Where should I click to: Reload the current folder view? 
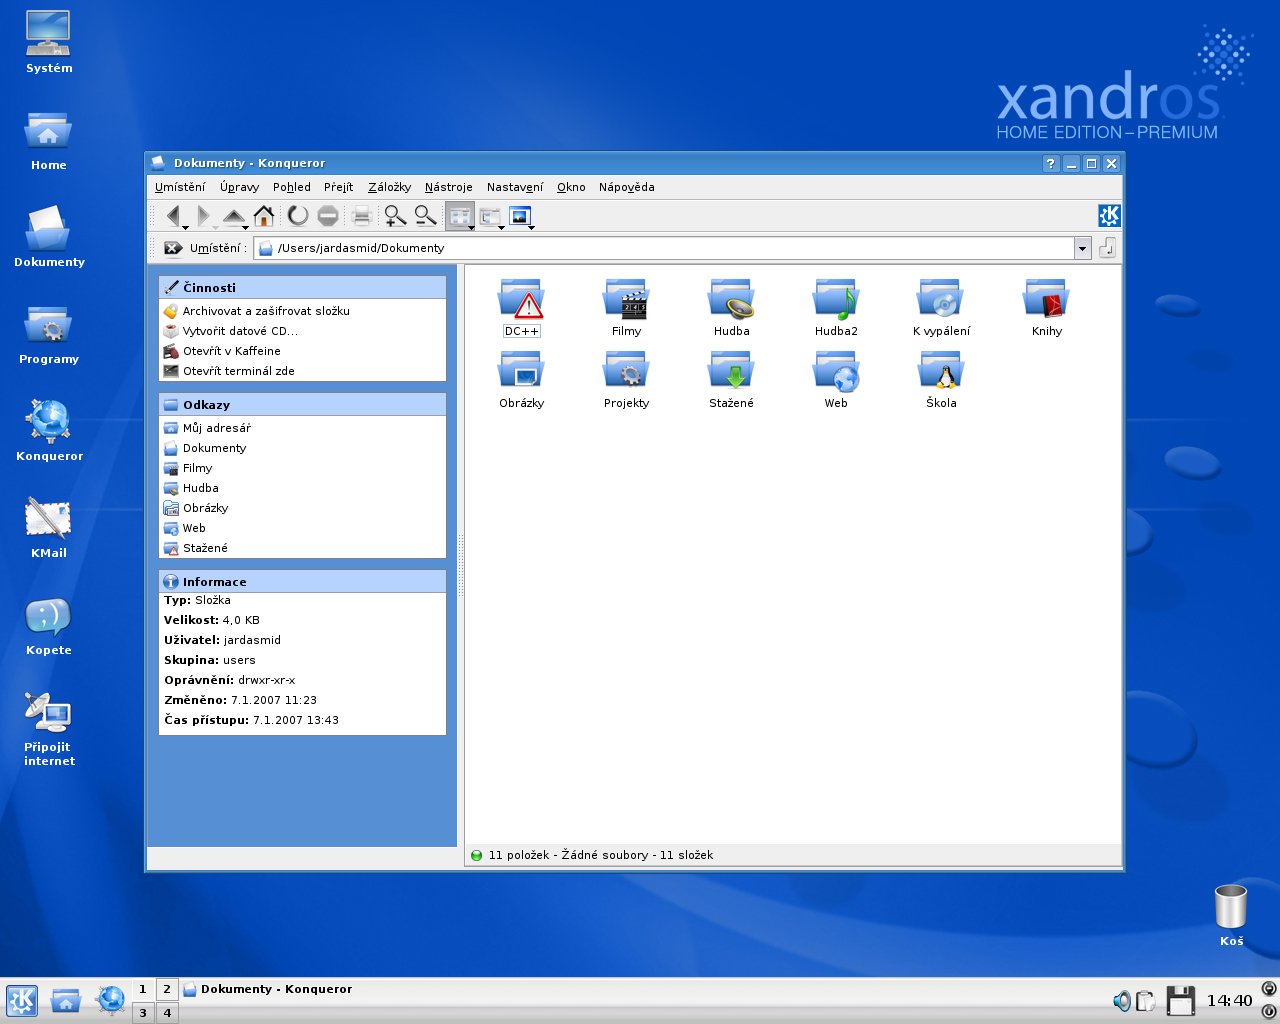coord(298,215)
